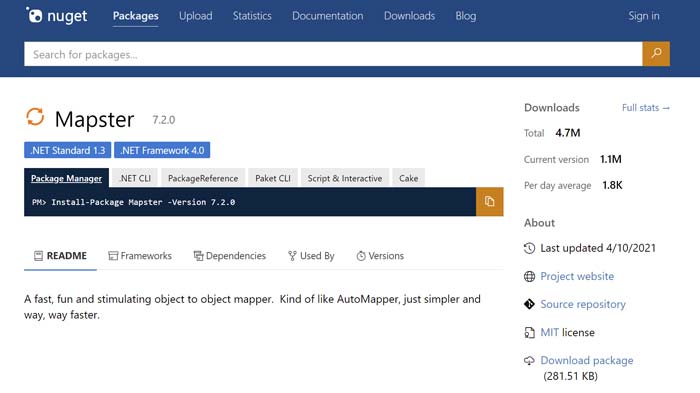Switch to the PackageReference tab
This screenshot has height=393, width=700.
click(x=203, y=178)
